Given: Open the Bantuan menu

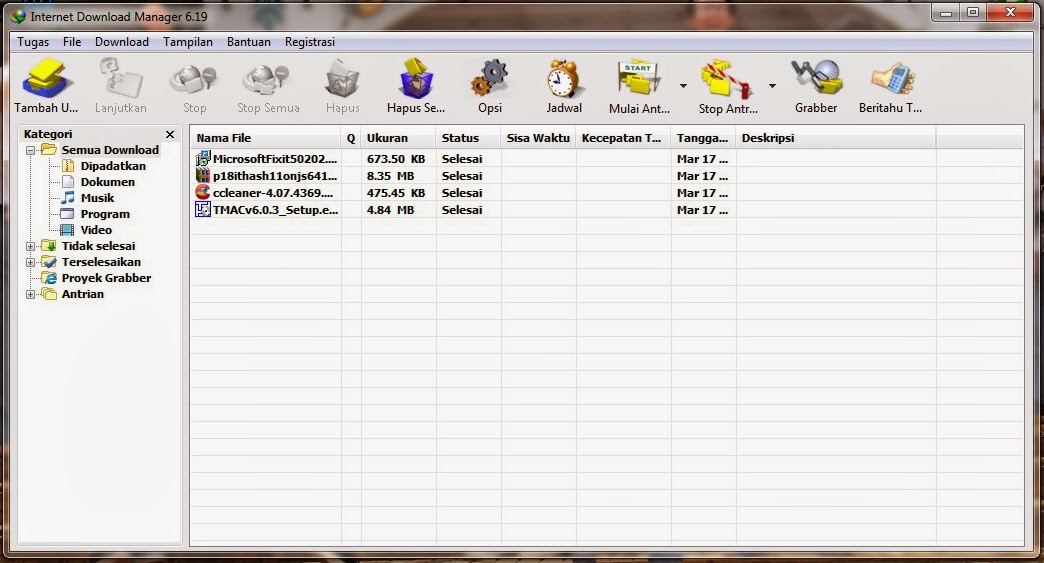Looking at the screenshot, I should click(248, 42).
